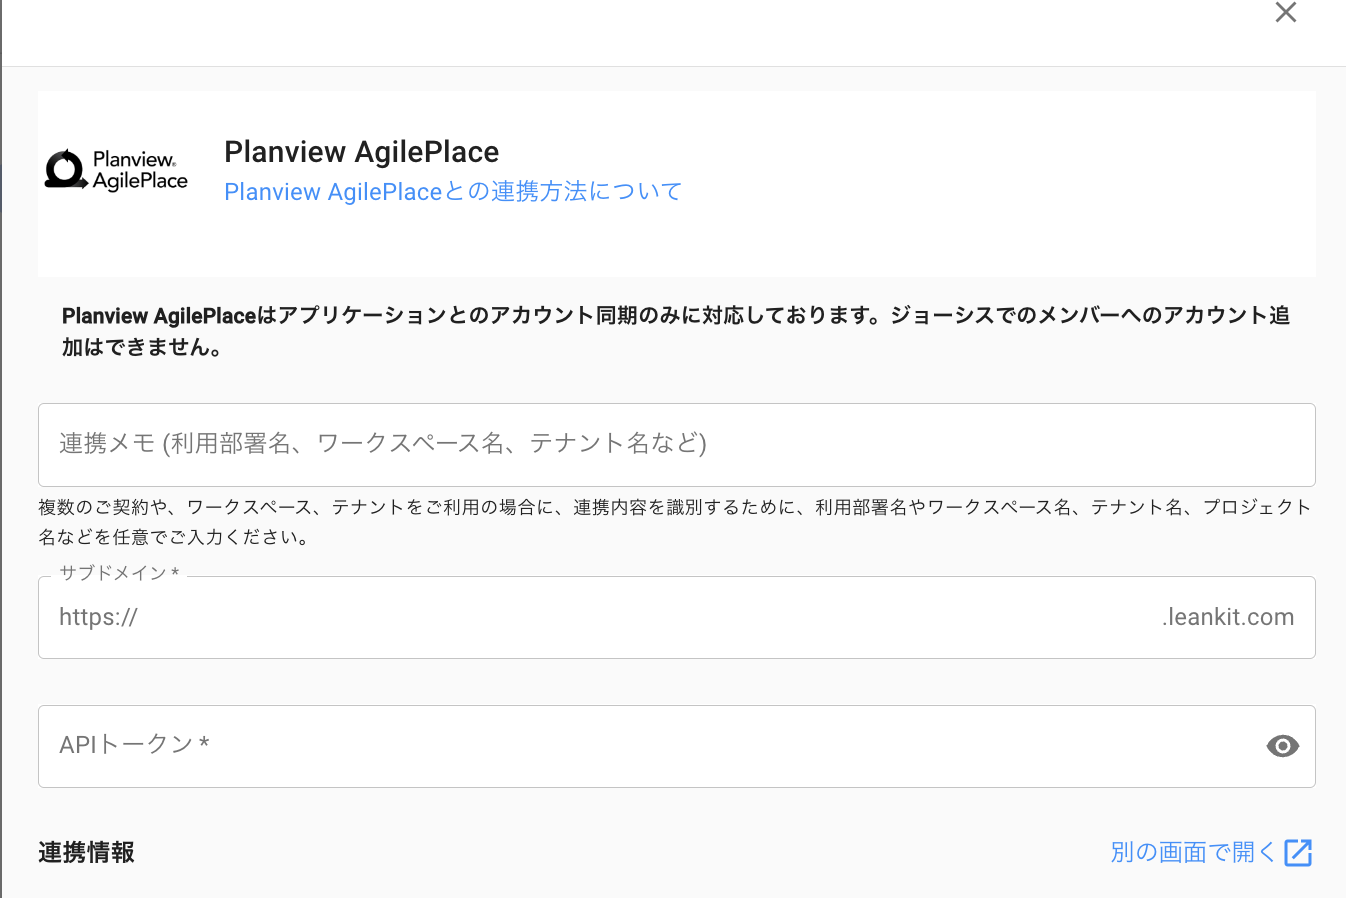Click the 連携情報 section heading
The height and width of the screenshot is (898, 1346).
[x=86, y=852]
